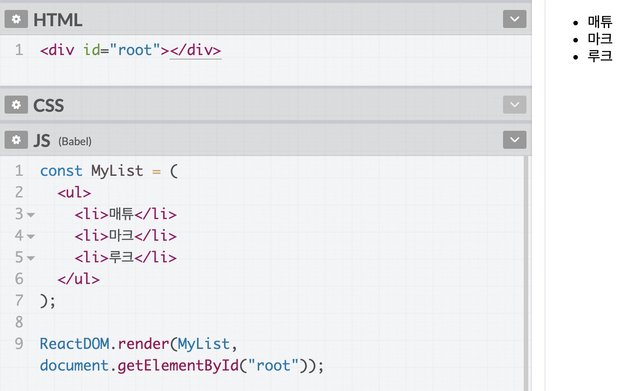The width and height of the screenshot is (640, 391).
Task: Click the <li>루크</li> code line
Action: 125,257
